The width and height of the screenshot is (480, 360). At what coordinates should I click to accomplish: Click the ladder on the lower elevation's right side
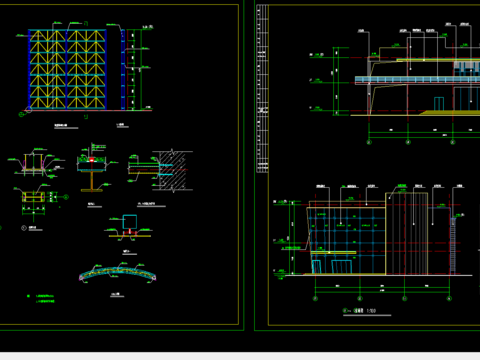coord(453,246)
